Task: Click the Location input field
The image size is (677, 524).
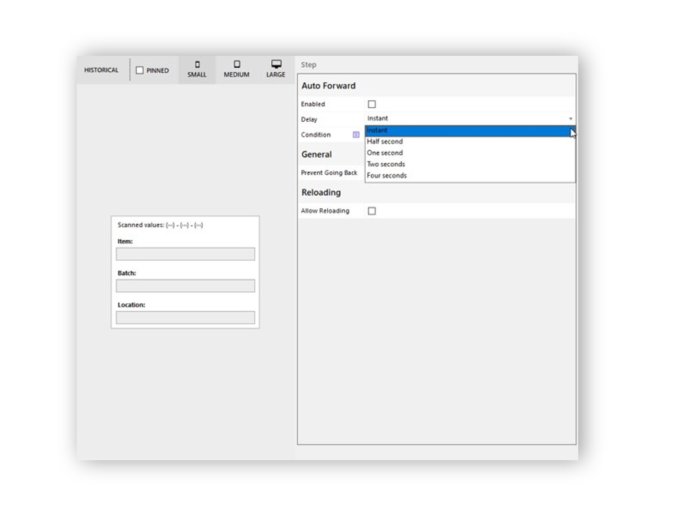Action: tap(185, 318)
